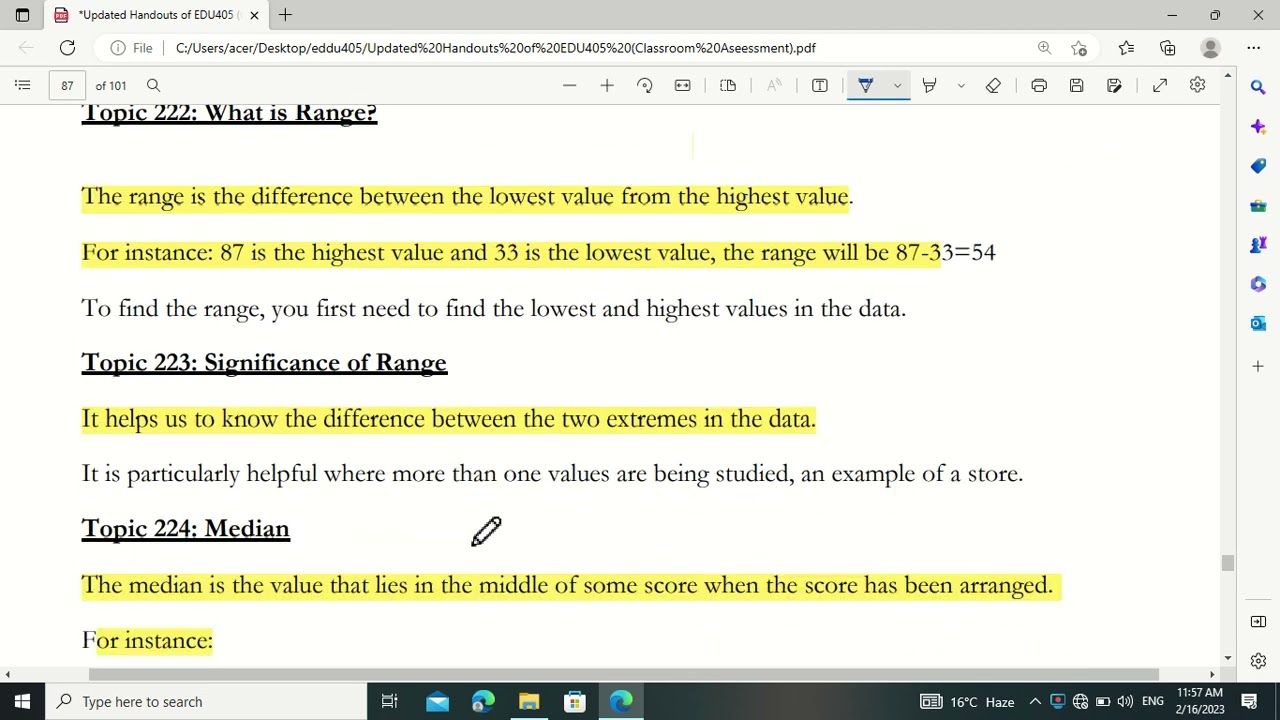Click the scroll up arrow

[1228, 74]
